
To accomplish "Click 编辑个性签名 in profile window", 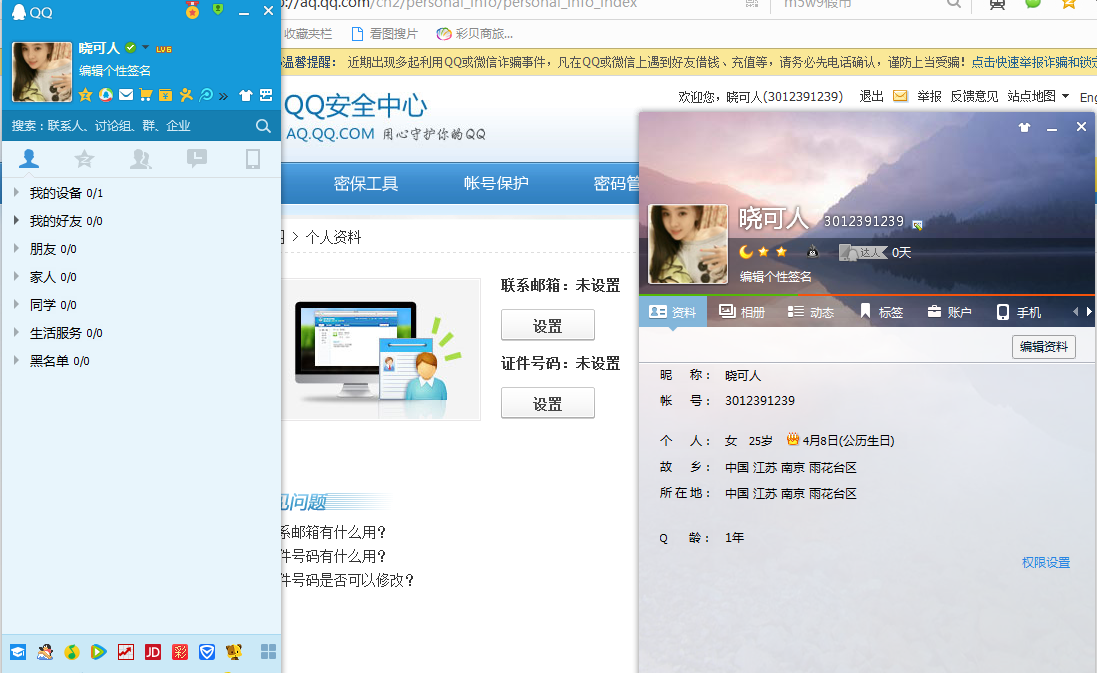I will (x=776, y=276).
